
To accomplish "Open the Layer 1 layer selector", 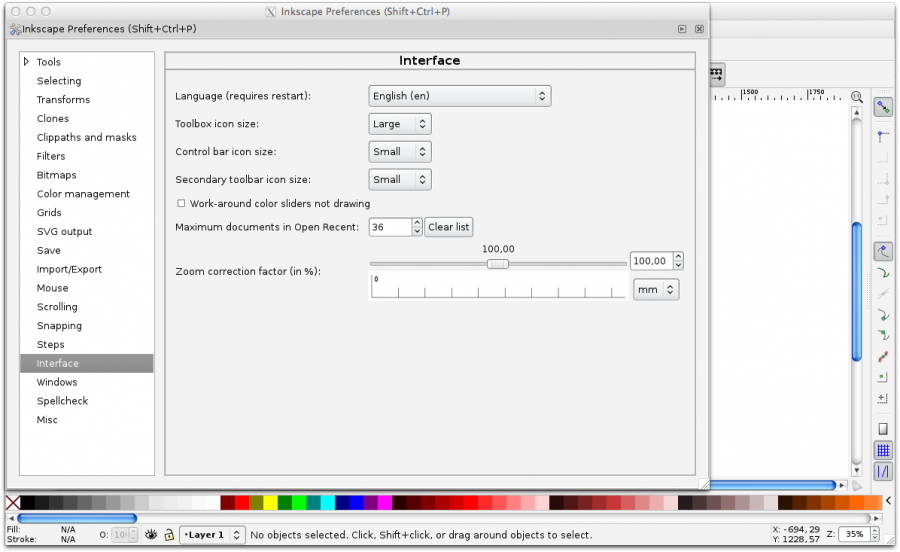I will coord(212,535).
